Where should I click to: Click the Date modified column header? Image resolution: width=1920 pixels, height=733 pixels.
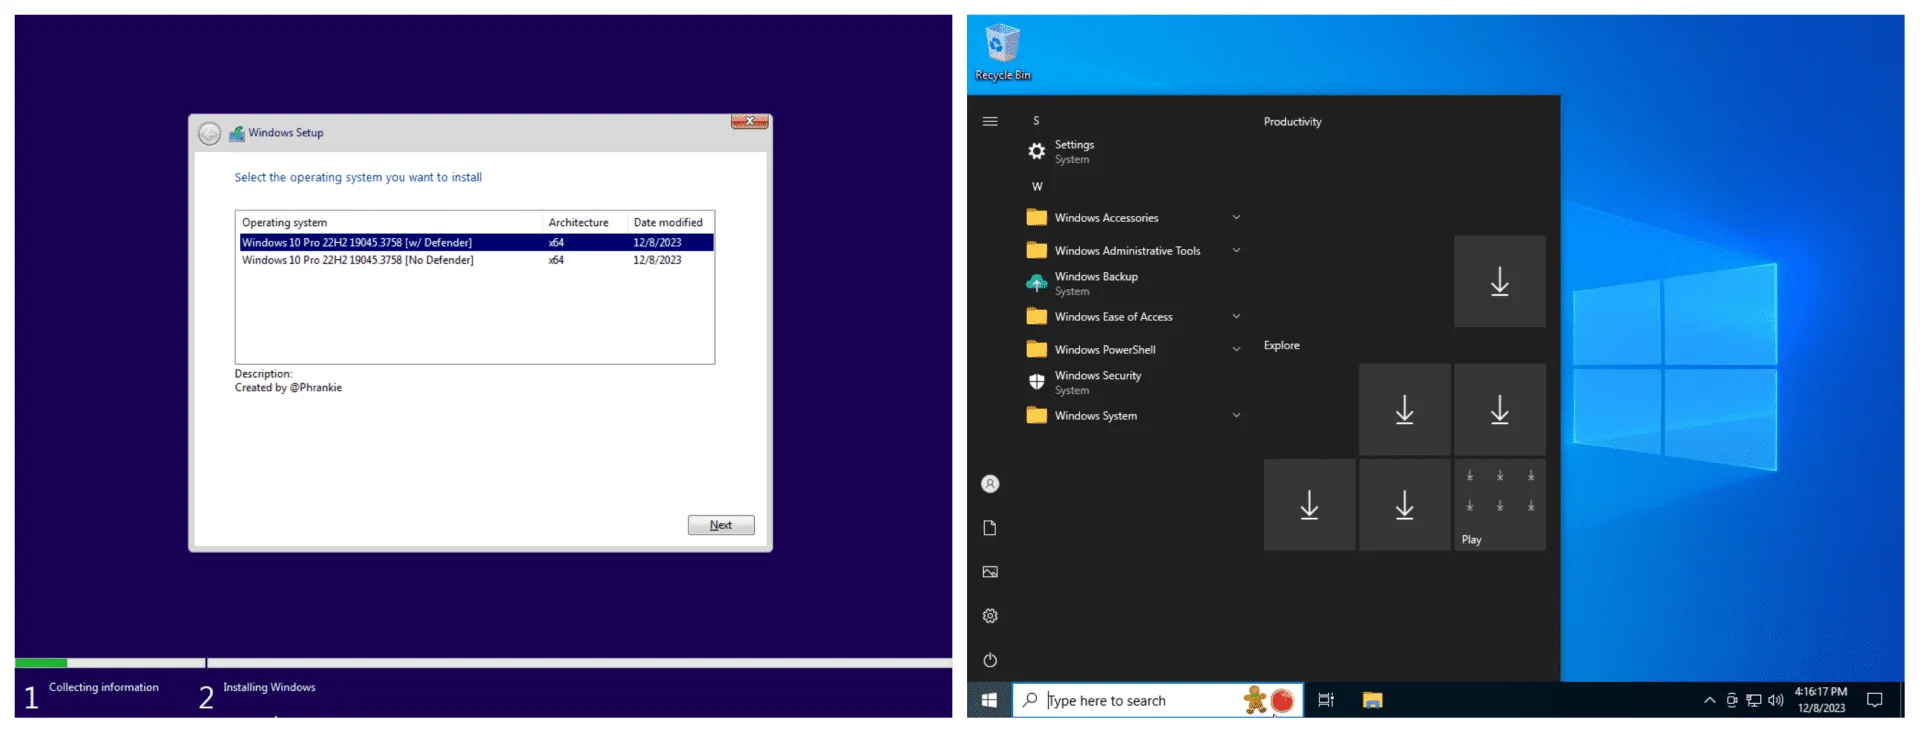tap(670, 222)
